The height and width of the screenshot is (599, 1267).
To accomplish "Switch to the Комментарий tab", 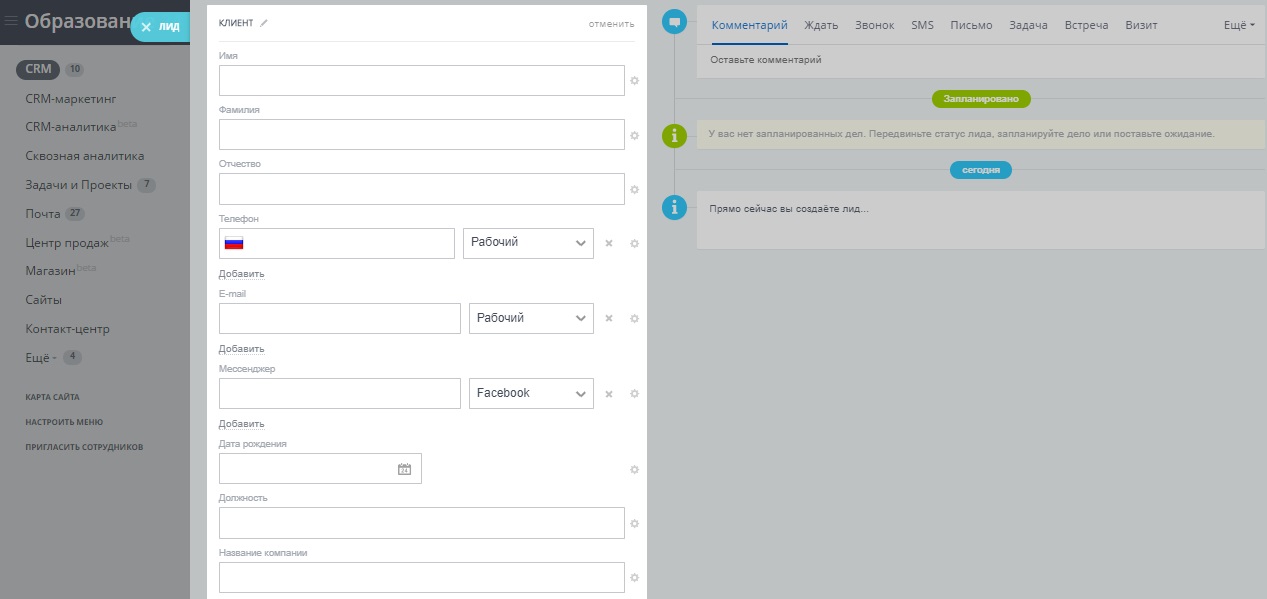I will coord(750,25).
